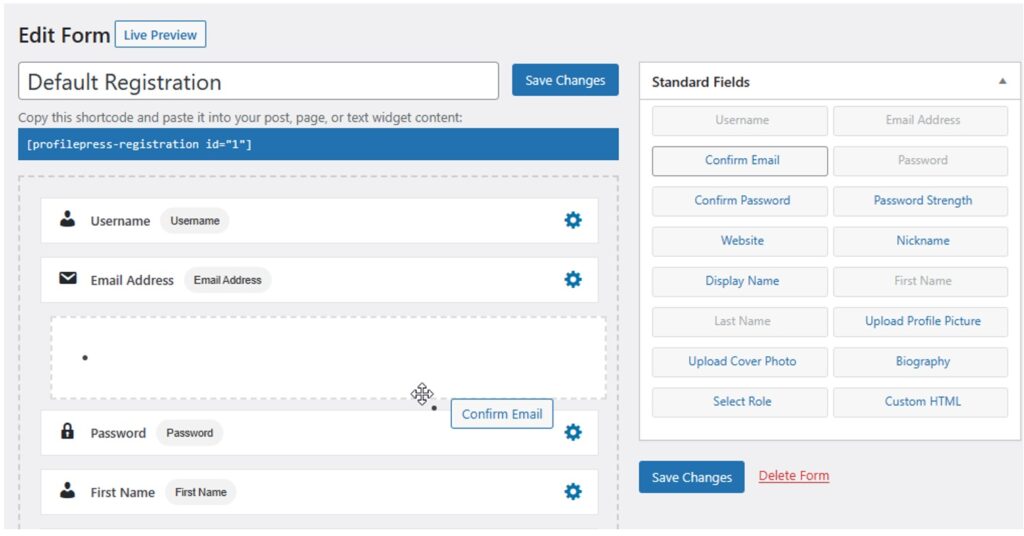
Task: Click the disabled First Name field button
Action: click(x=921, y=281)
